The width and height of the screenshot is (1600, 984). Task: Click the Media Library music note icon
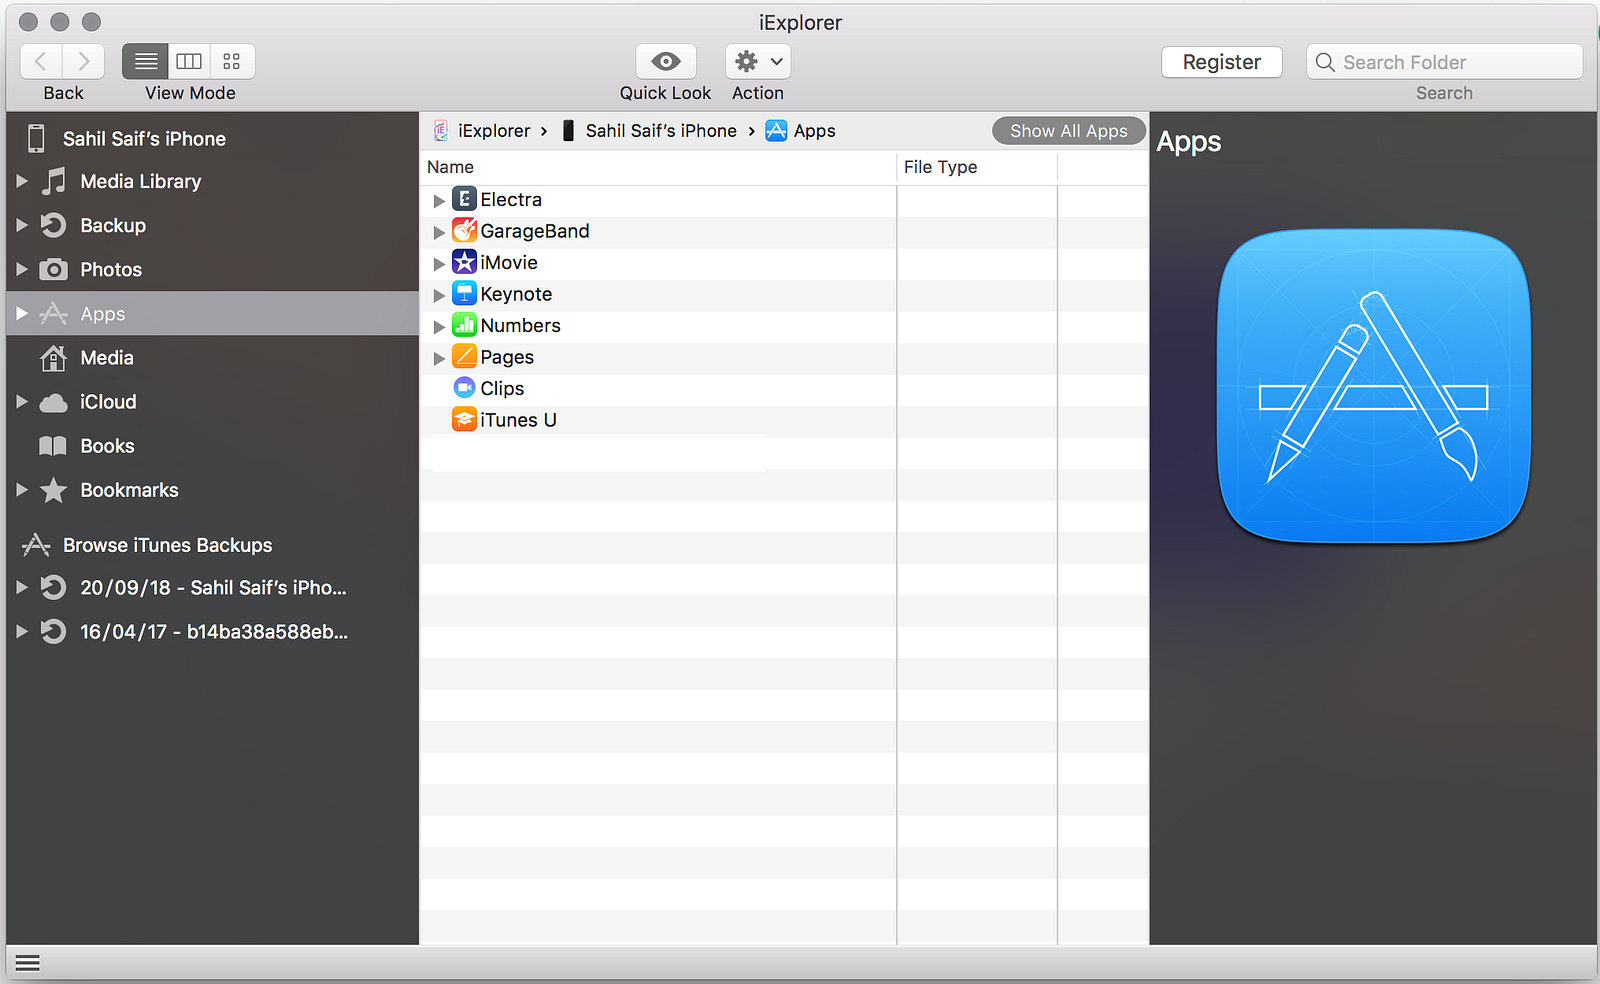[x=54, y=181]
